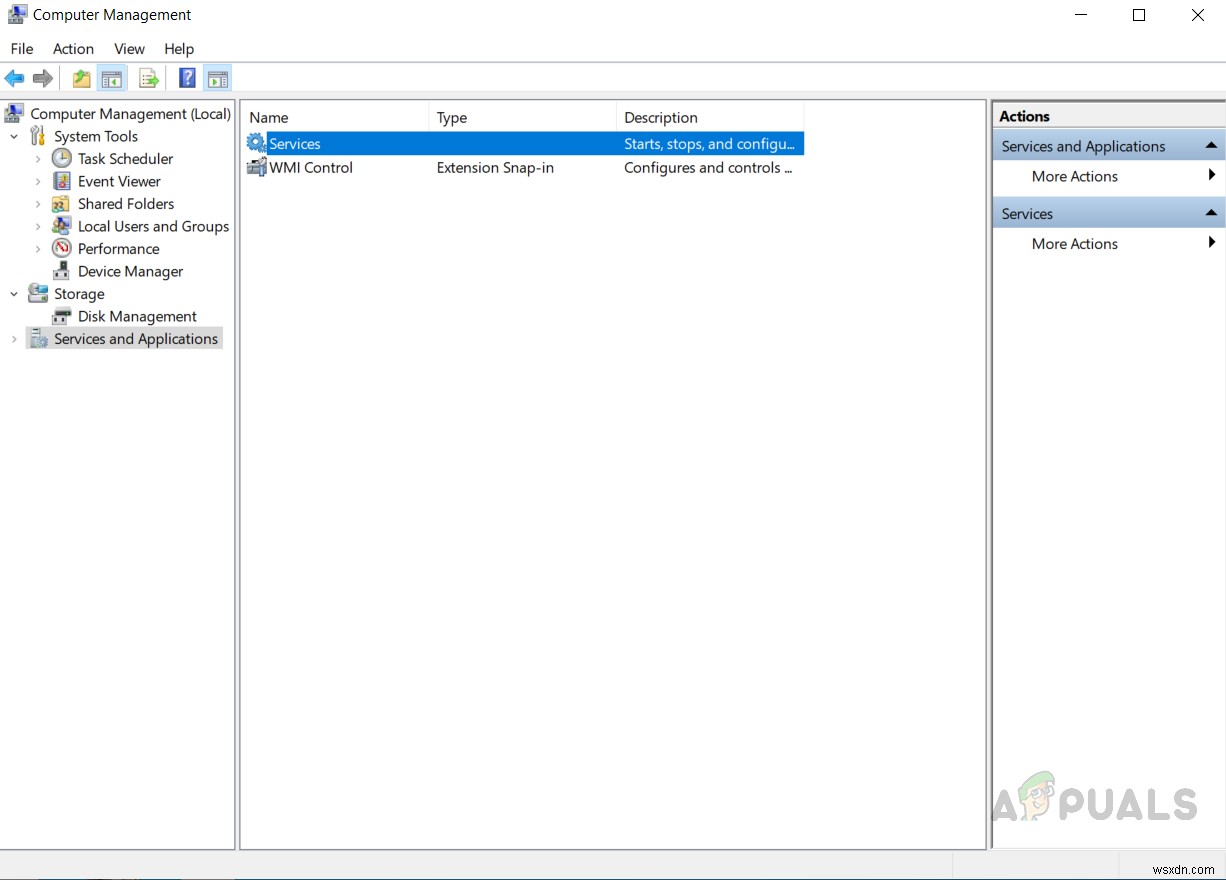This screenshot has width=1226, height=880.
Task: Click the 'Starts, stops, and configu...' description
Action: pos(709,143)
